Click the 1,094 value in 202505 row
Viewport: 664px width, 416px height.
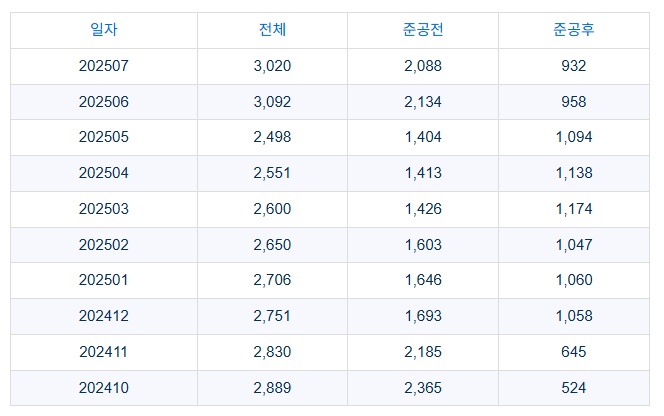(574, 137)
